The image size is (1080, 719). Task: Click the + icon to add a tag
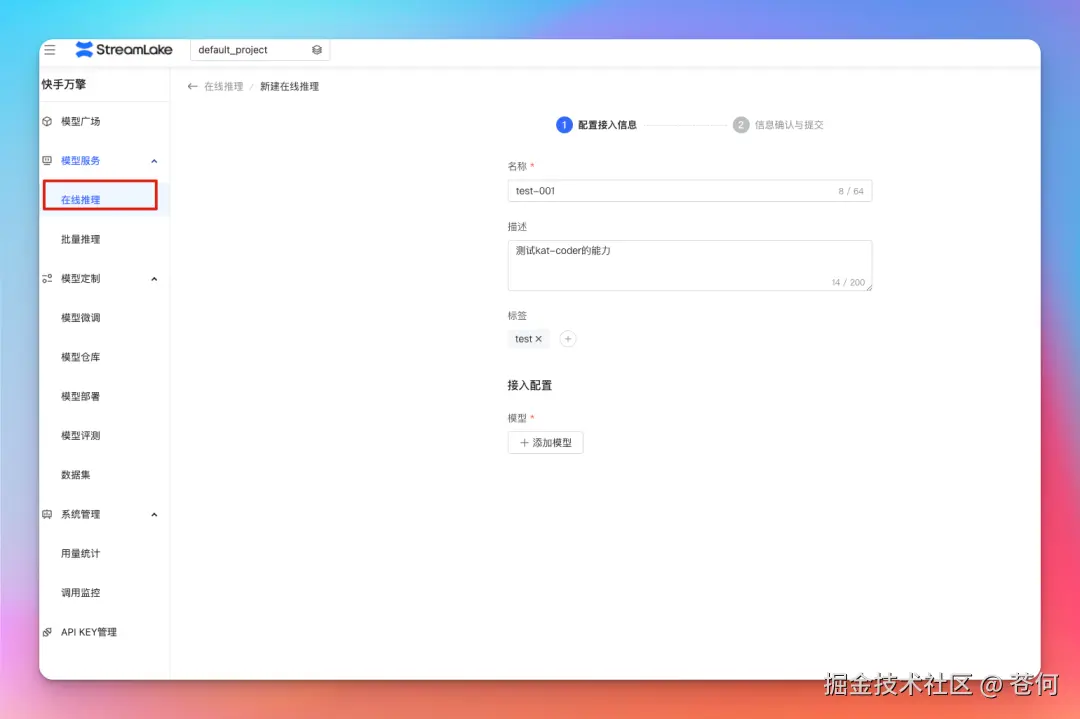tap(567, 339)
